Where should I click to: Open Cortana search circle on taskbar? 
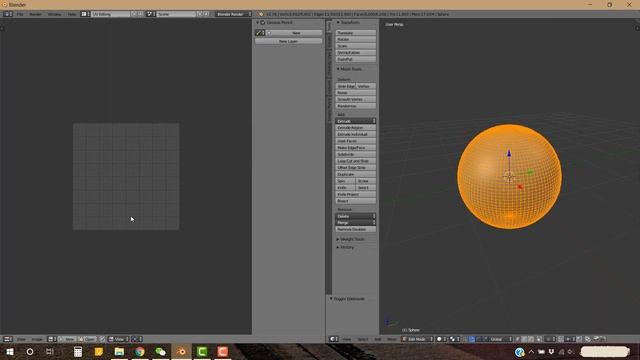pos(30,351)
